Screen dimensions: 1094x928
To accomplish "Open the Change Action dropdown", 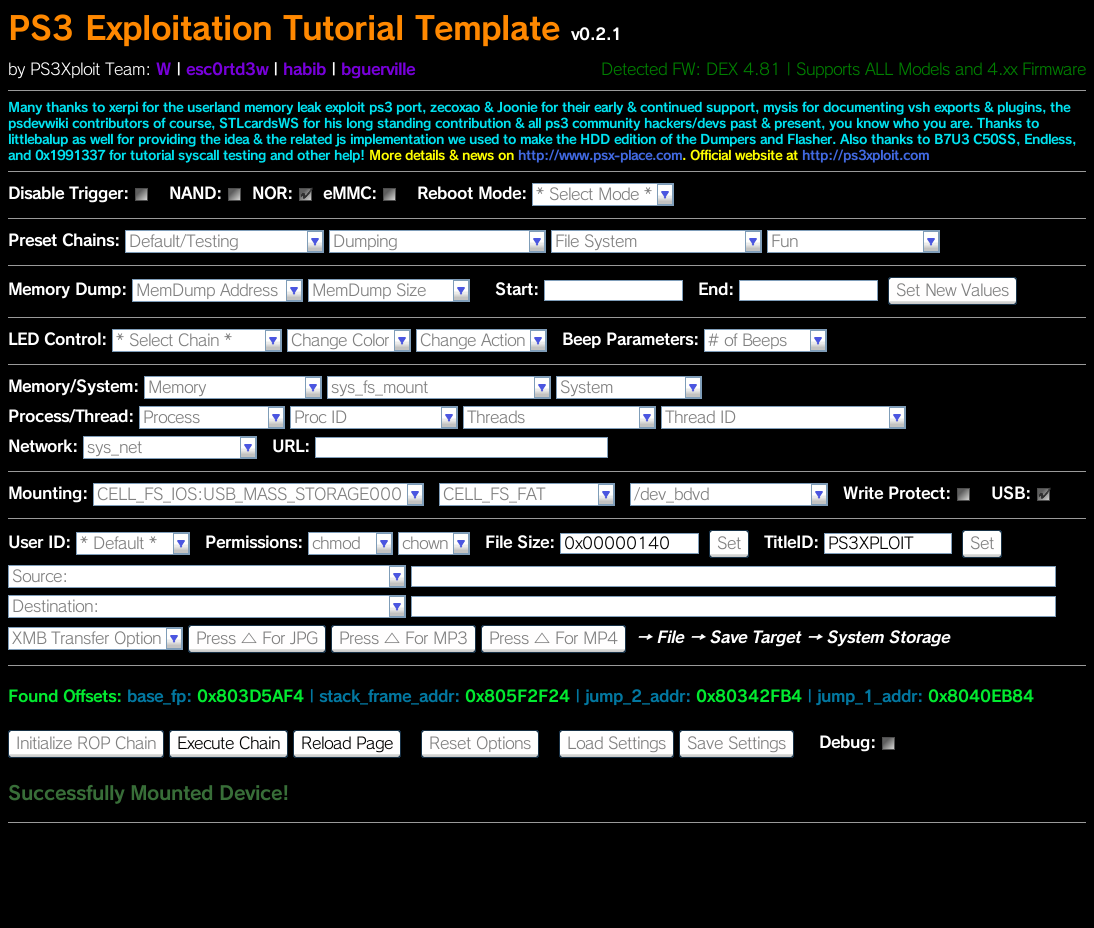I will pyautogui.click(x=481, y=340).
